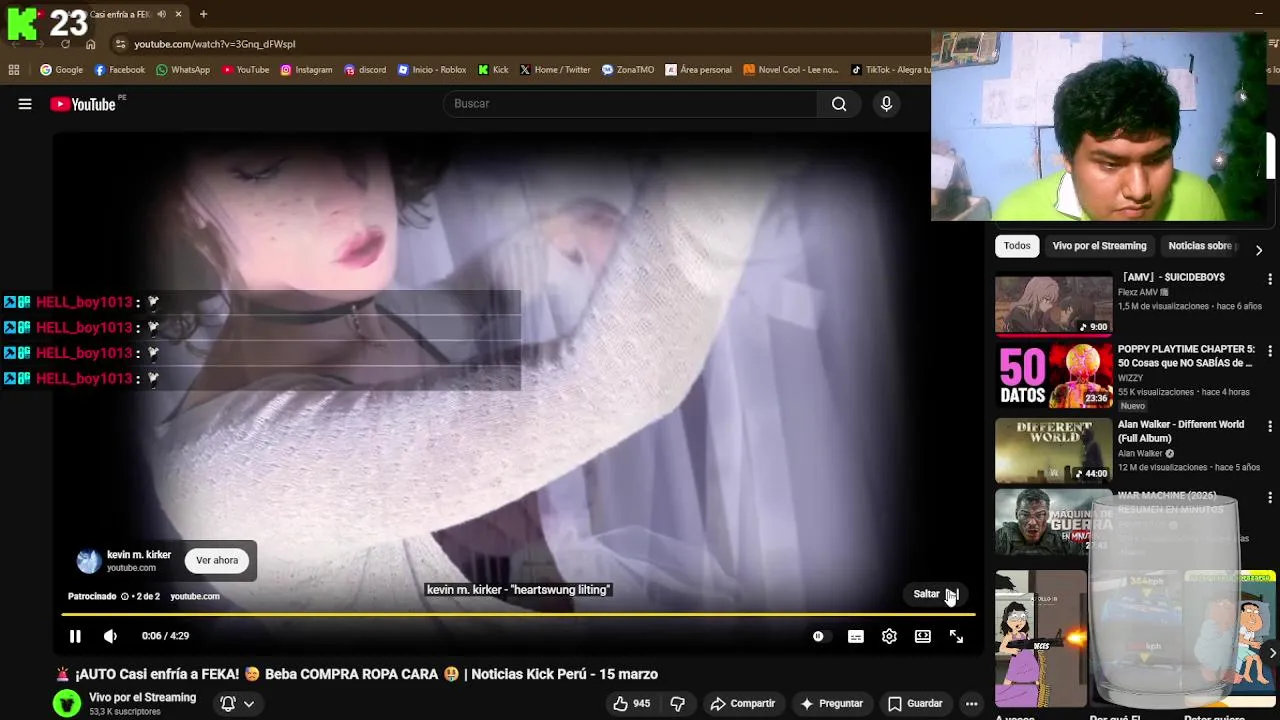
Task: Dislike the video
Action: click(x=677, y=704)
